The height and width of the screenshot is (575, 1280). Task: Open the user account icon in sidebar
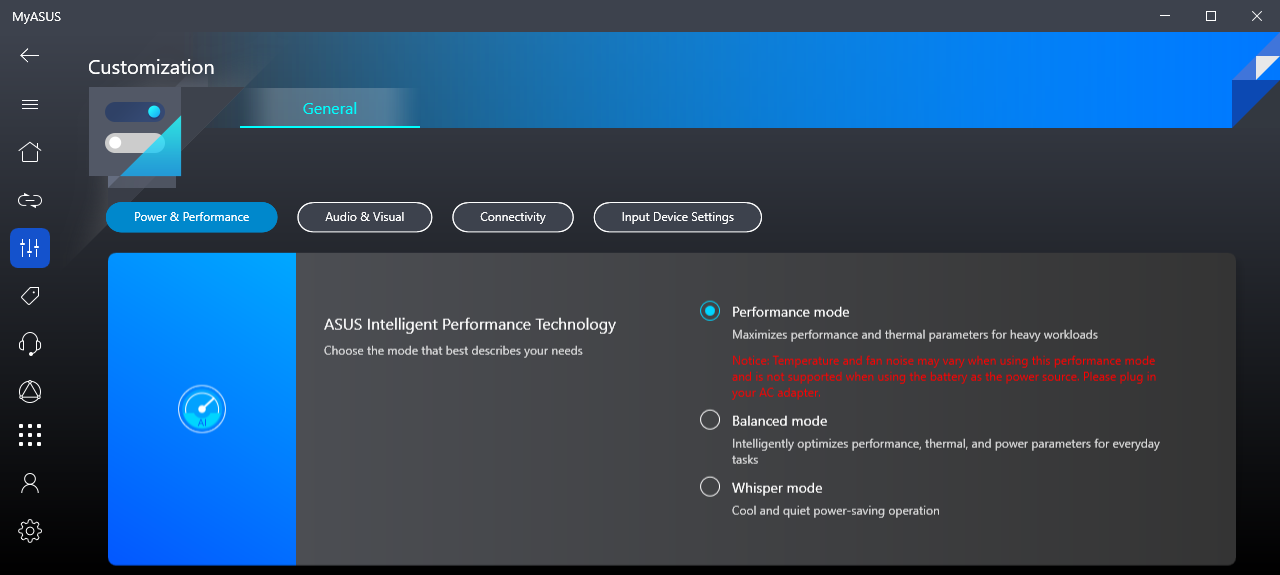click(30, 483)
